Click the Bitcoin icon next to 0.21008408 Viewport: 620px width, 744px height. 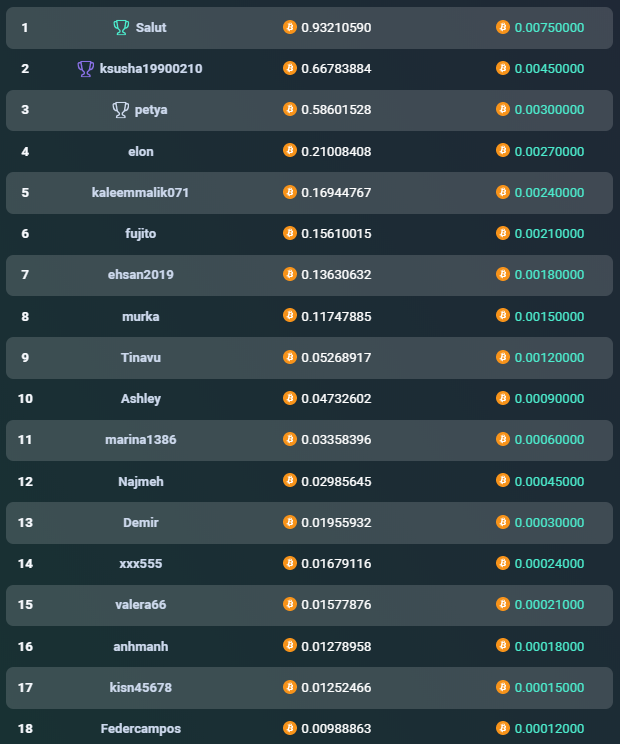290,151
